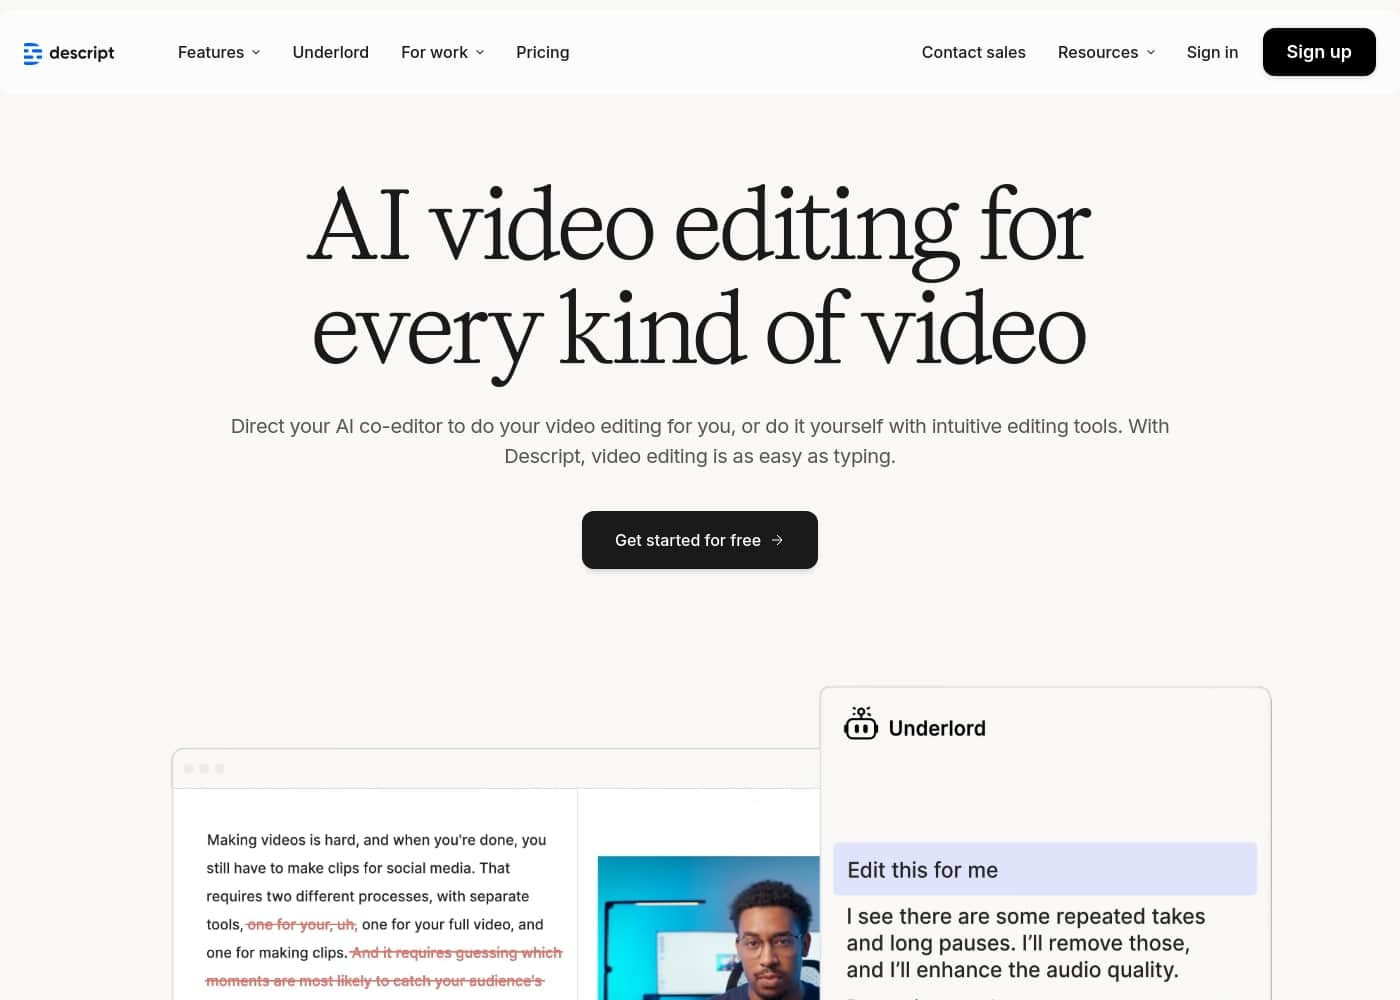Image resolution: width=1400 pixels, height=1000 pixels.
Task: Open the Underlord nav item
Action: coord(331,52)
